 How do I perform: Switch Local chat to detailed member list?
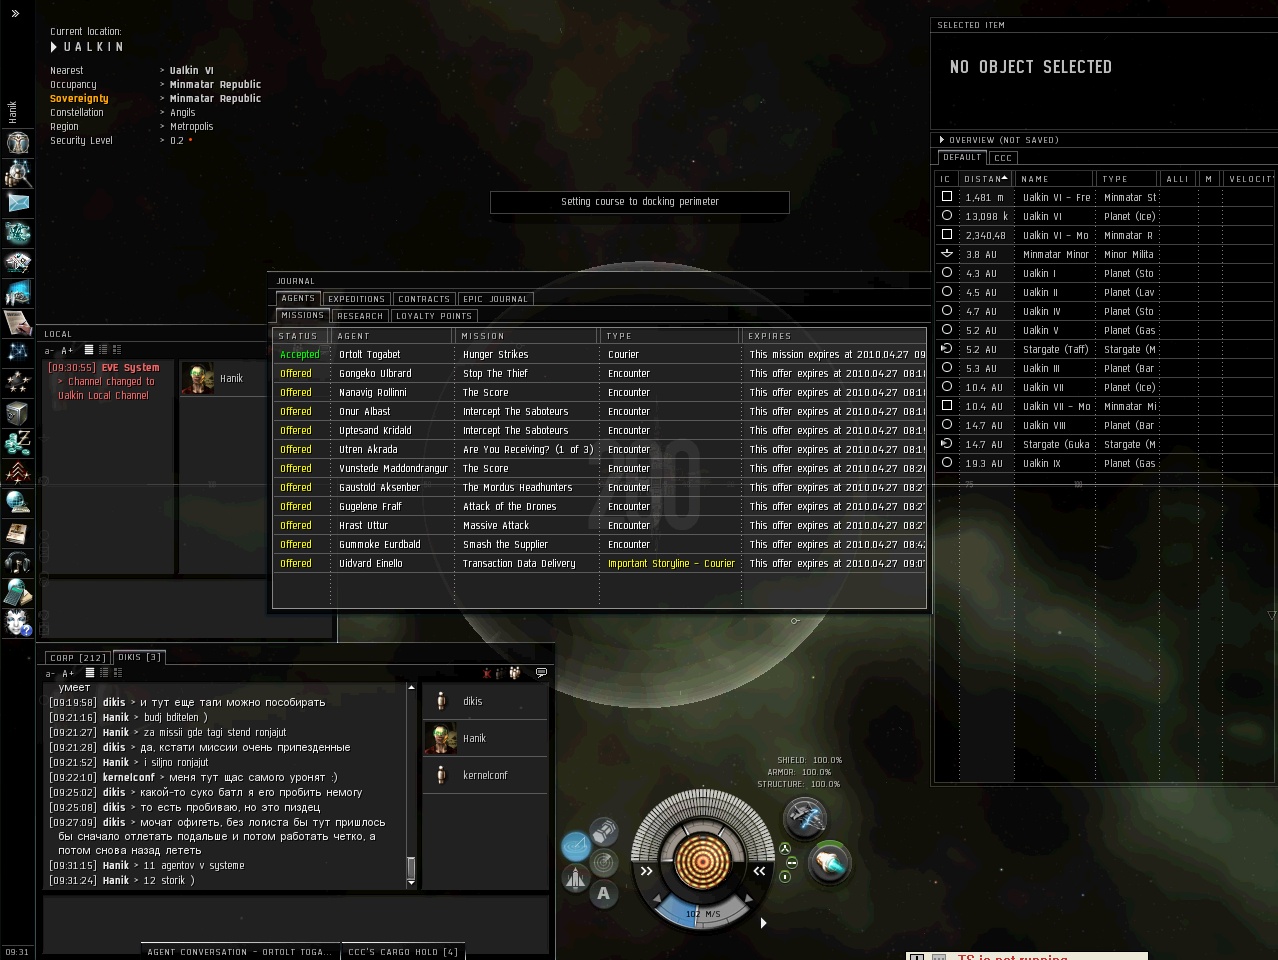[117, 350]
